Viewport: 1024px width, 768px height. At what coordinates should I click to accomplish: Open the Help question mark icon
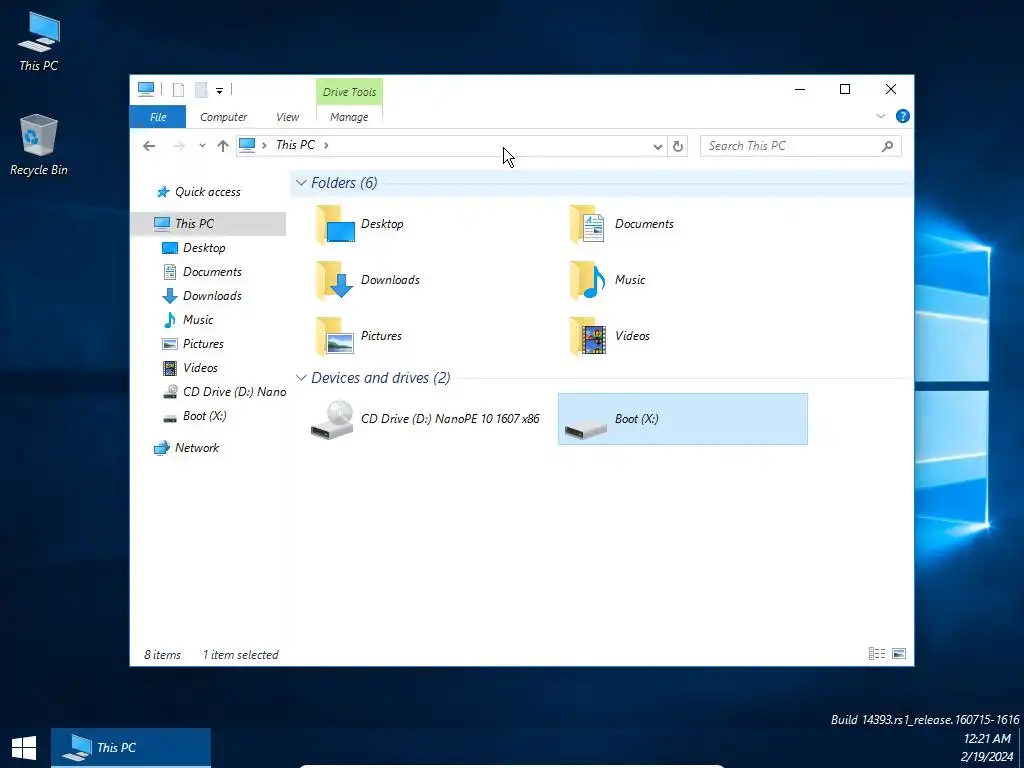pyautogui.click(x=903, y=116)
